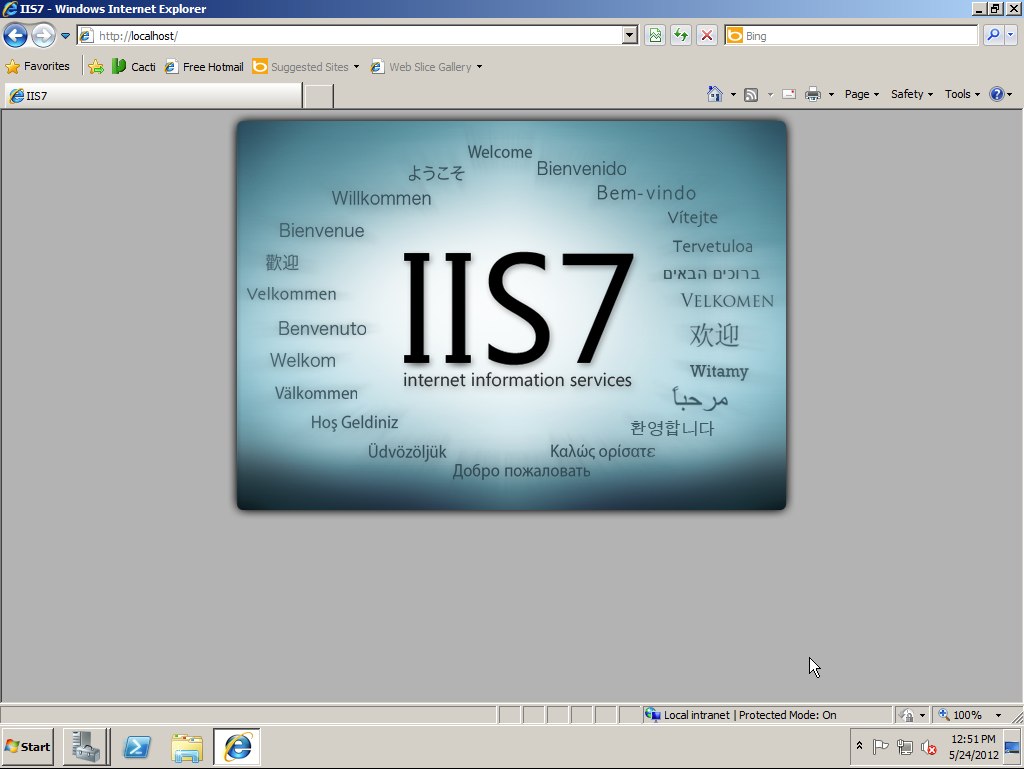Click Local intranet Protected Mode status

[767, 715]
